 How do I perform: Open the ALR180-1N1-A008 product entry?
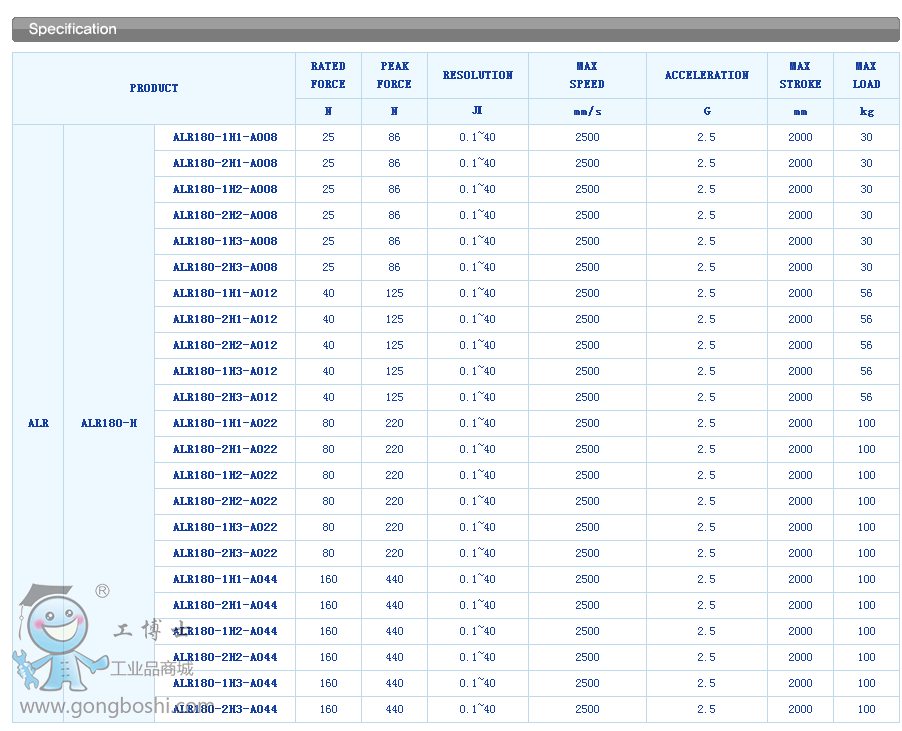225,137
